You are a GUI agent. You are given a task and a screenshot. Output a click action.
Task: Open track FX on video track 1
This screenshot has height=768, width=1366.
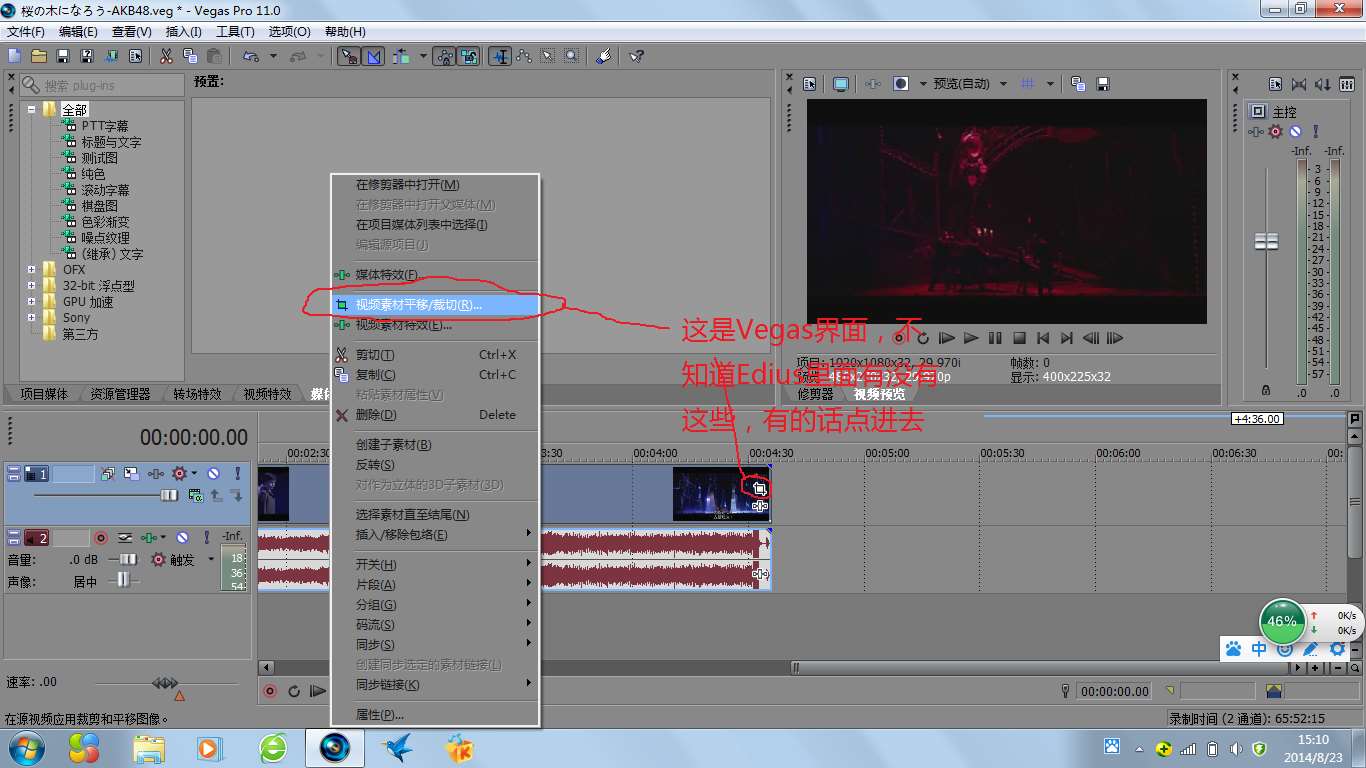(156, 474)
